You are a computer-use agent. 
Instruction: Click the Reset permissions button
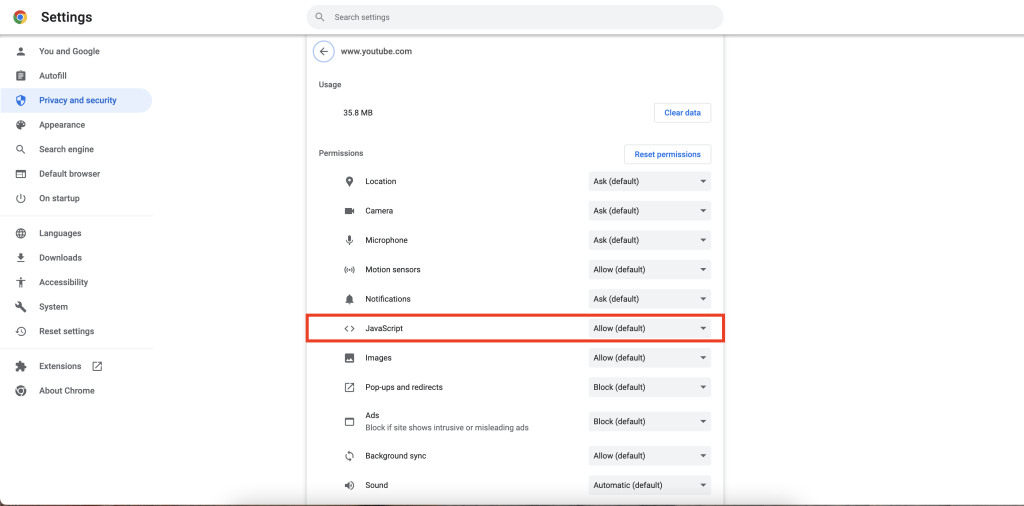pos(667,154)
